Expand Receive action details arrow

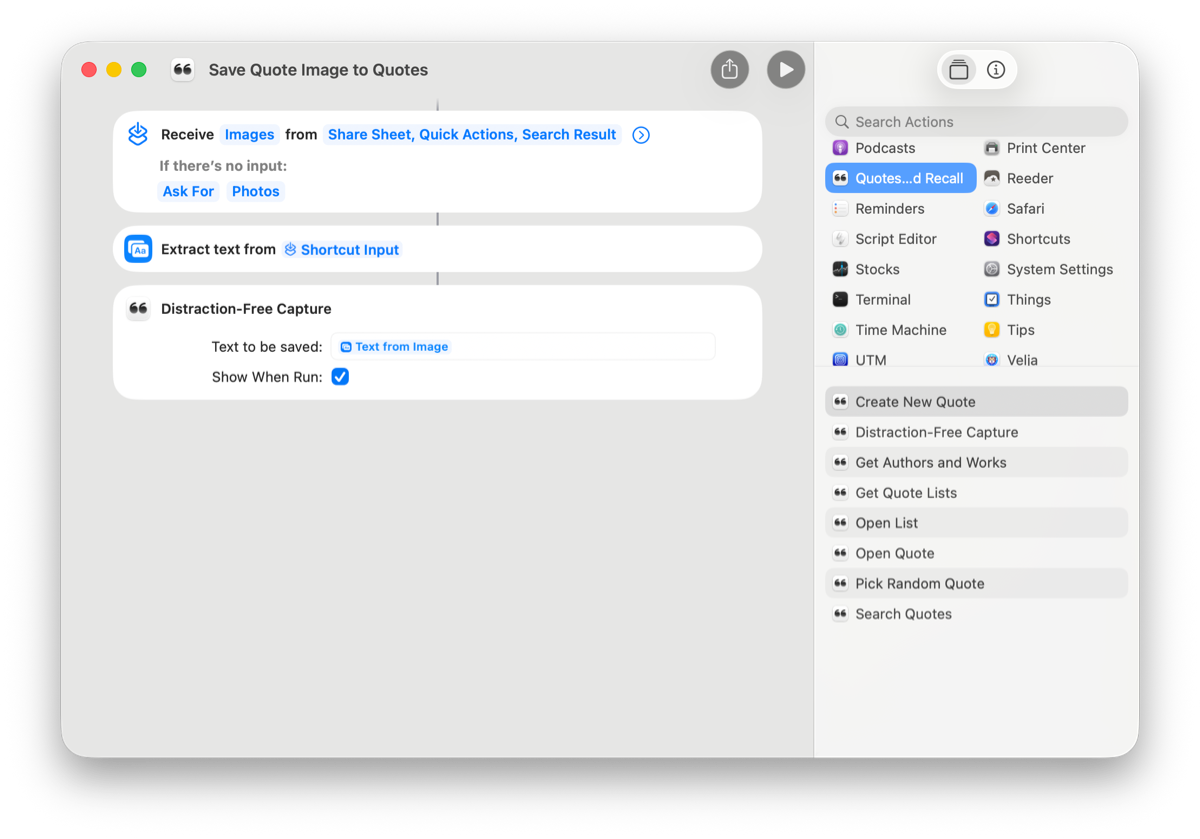[641, 135]
